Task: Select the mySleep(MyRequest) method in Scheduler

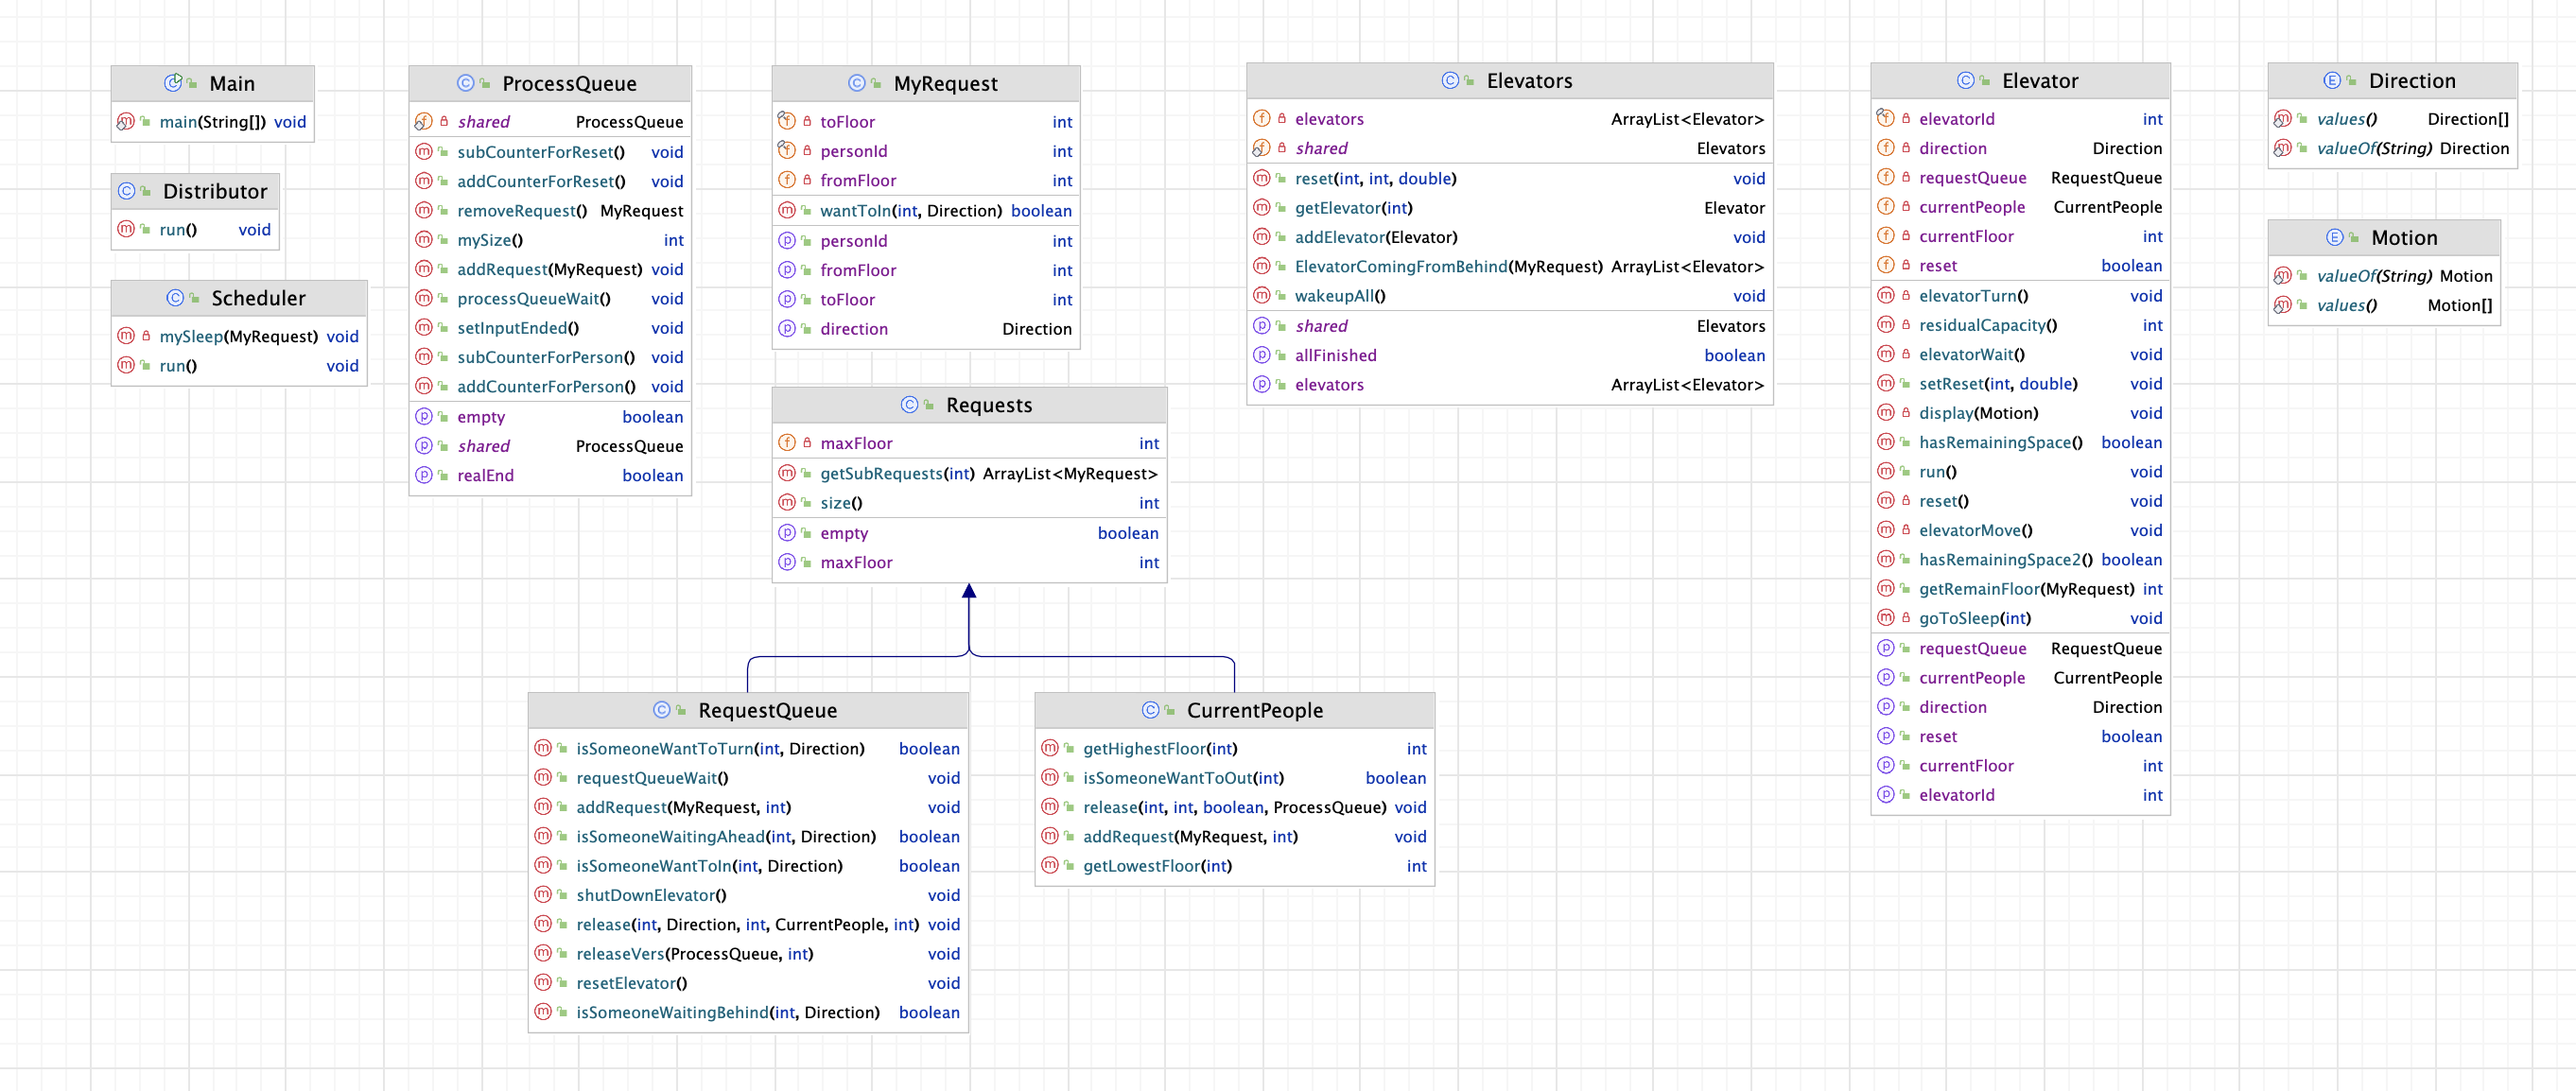Action: (x=239, y=336)
